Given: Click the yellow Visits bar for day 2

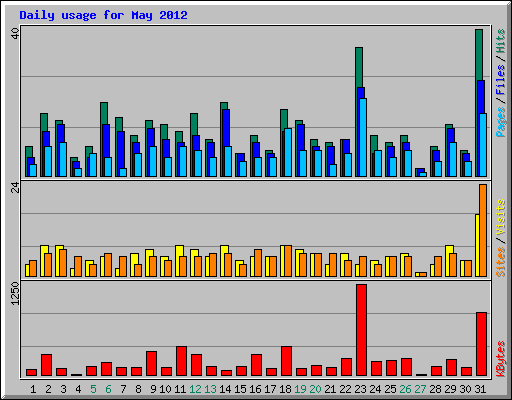Looking at the screenshot, I should point(44,249).
